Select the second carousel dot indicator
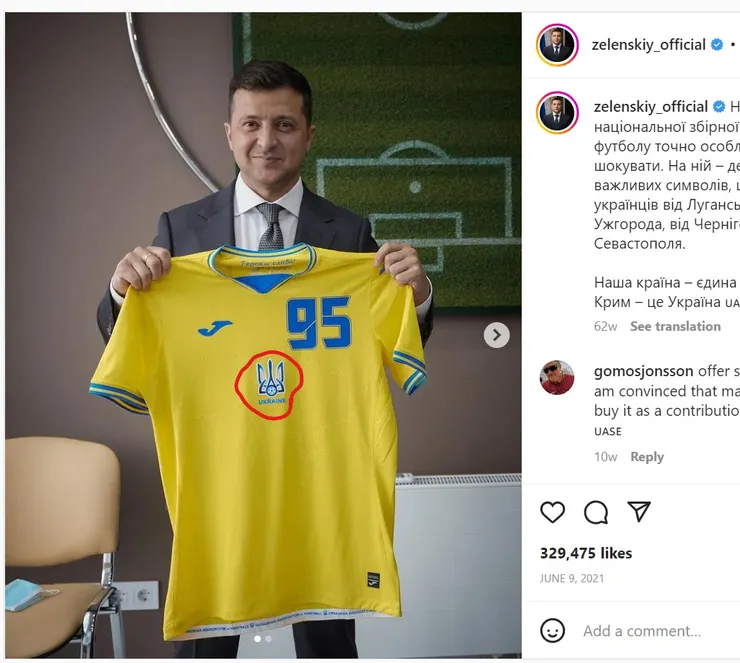740x663 pixels. pos(269,638)
